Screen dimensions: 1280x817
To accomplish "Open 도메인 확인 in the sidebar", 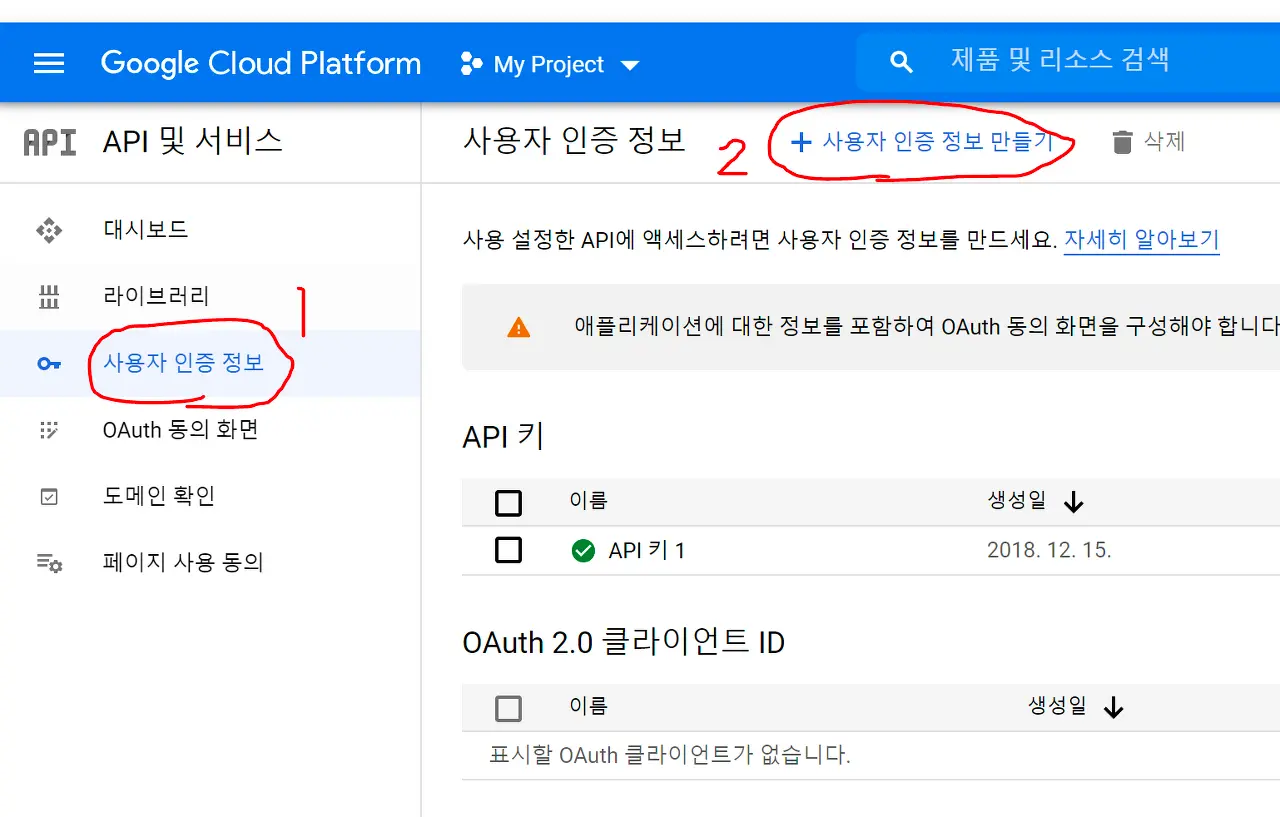I will [x=159, y=497].
